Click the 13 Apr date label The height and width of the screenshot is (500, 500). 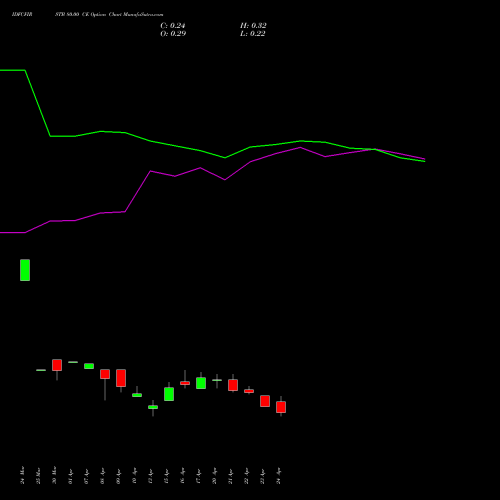(x=150, y=476)
